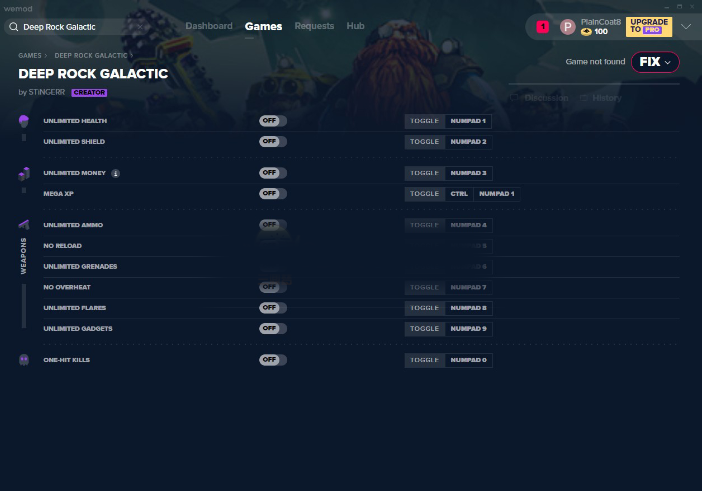
Task: Click the 100 coin balance value
Action: [601, 31]
